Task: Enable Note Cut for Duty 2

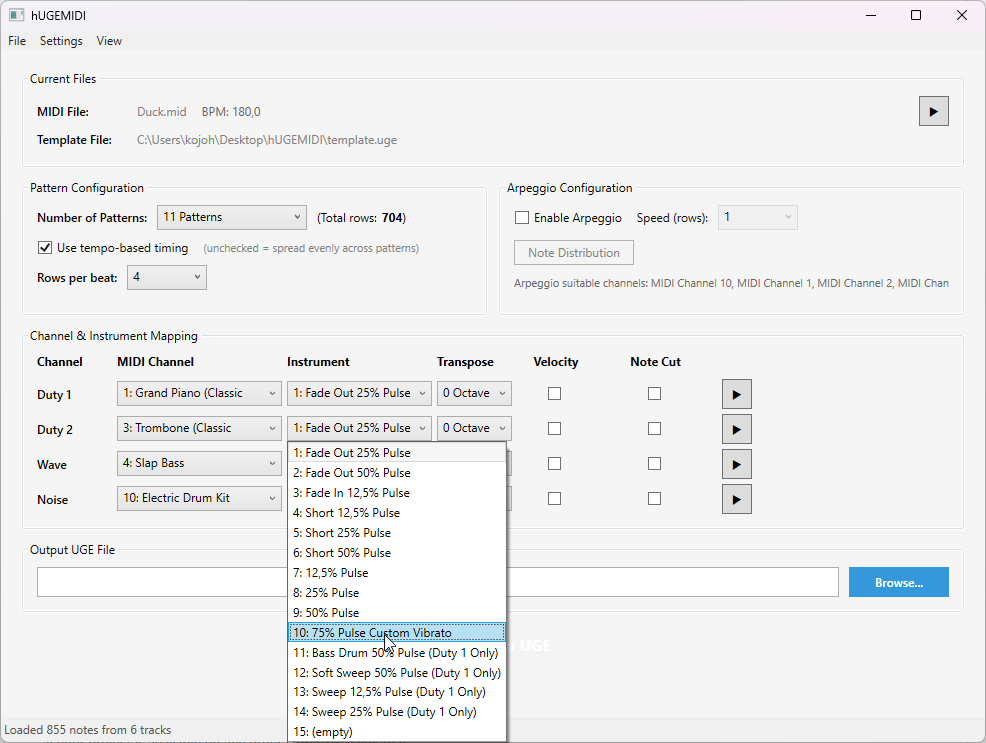Action: pyautogui.click(x=655, y=429)
